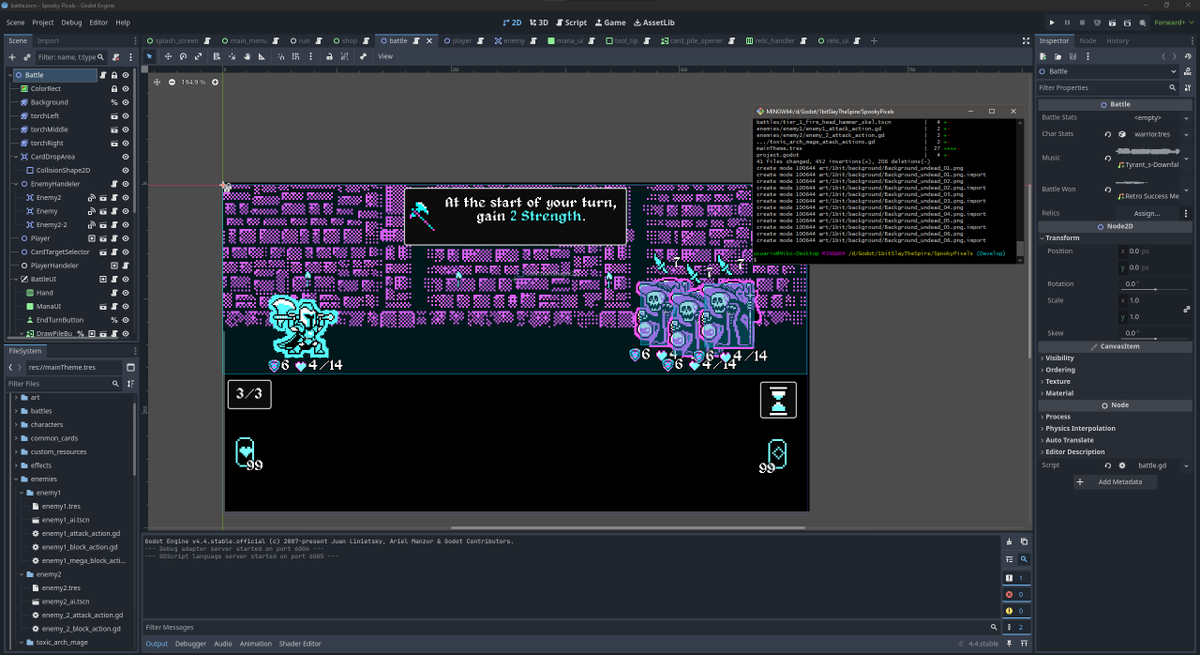Open Battle node's attached script icon
This screenshot has height=655, width=1200.
point(102,75)
